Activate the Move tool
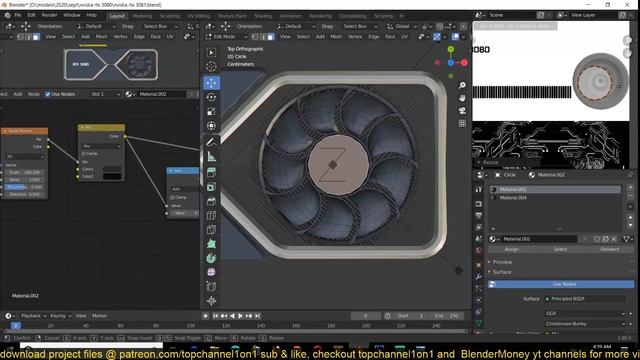 [211, 83]
